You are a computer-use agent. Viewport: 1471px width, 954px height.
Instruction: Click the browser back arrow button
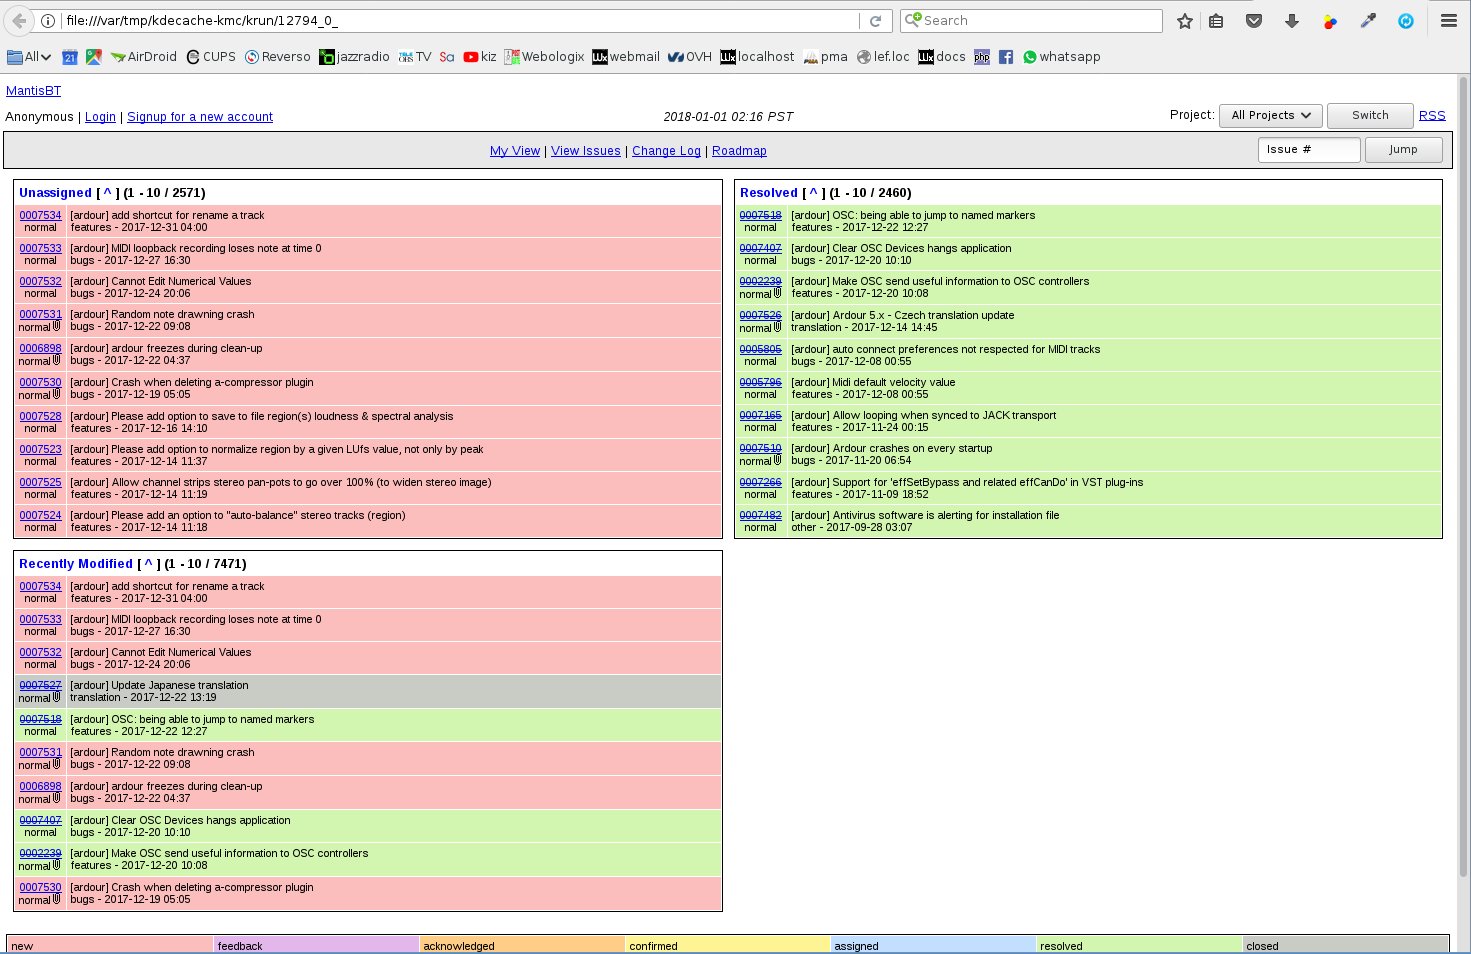(19, 21)
